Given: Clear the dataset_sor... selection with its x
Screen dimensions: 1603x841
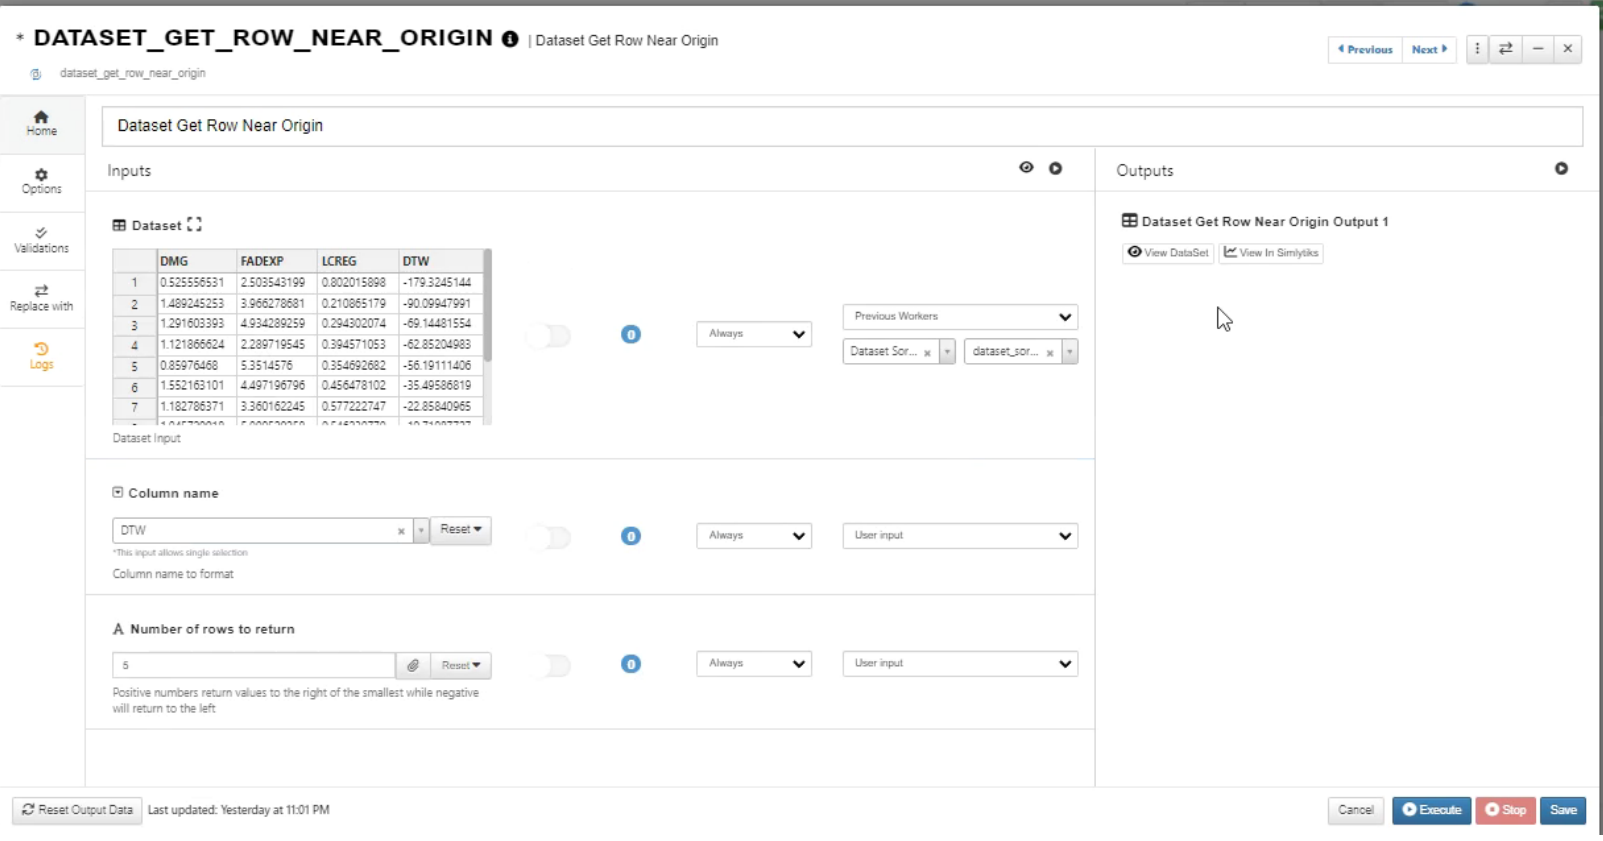Looking at the screenshot, I should (1050, 353).
